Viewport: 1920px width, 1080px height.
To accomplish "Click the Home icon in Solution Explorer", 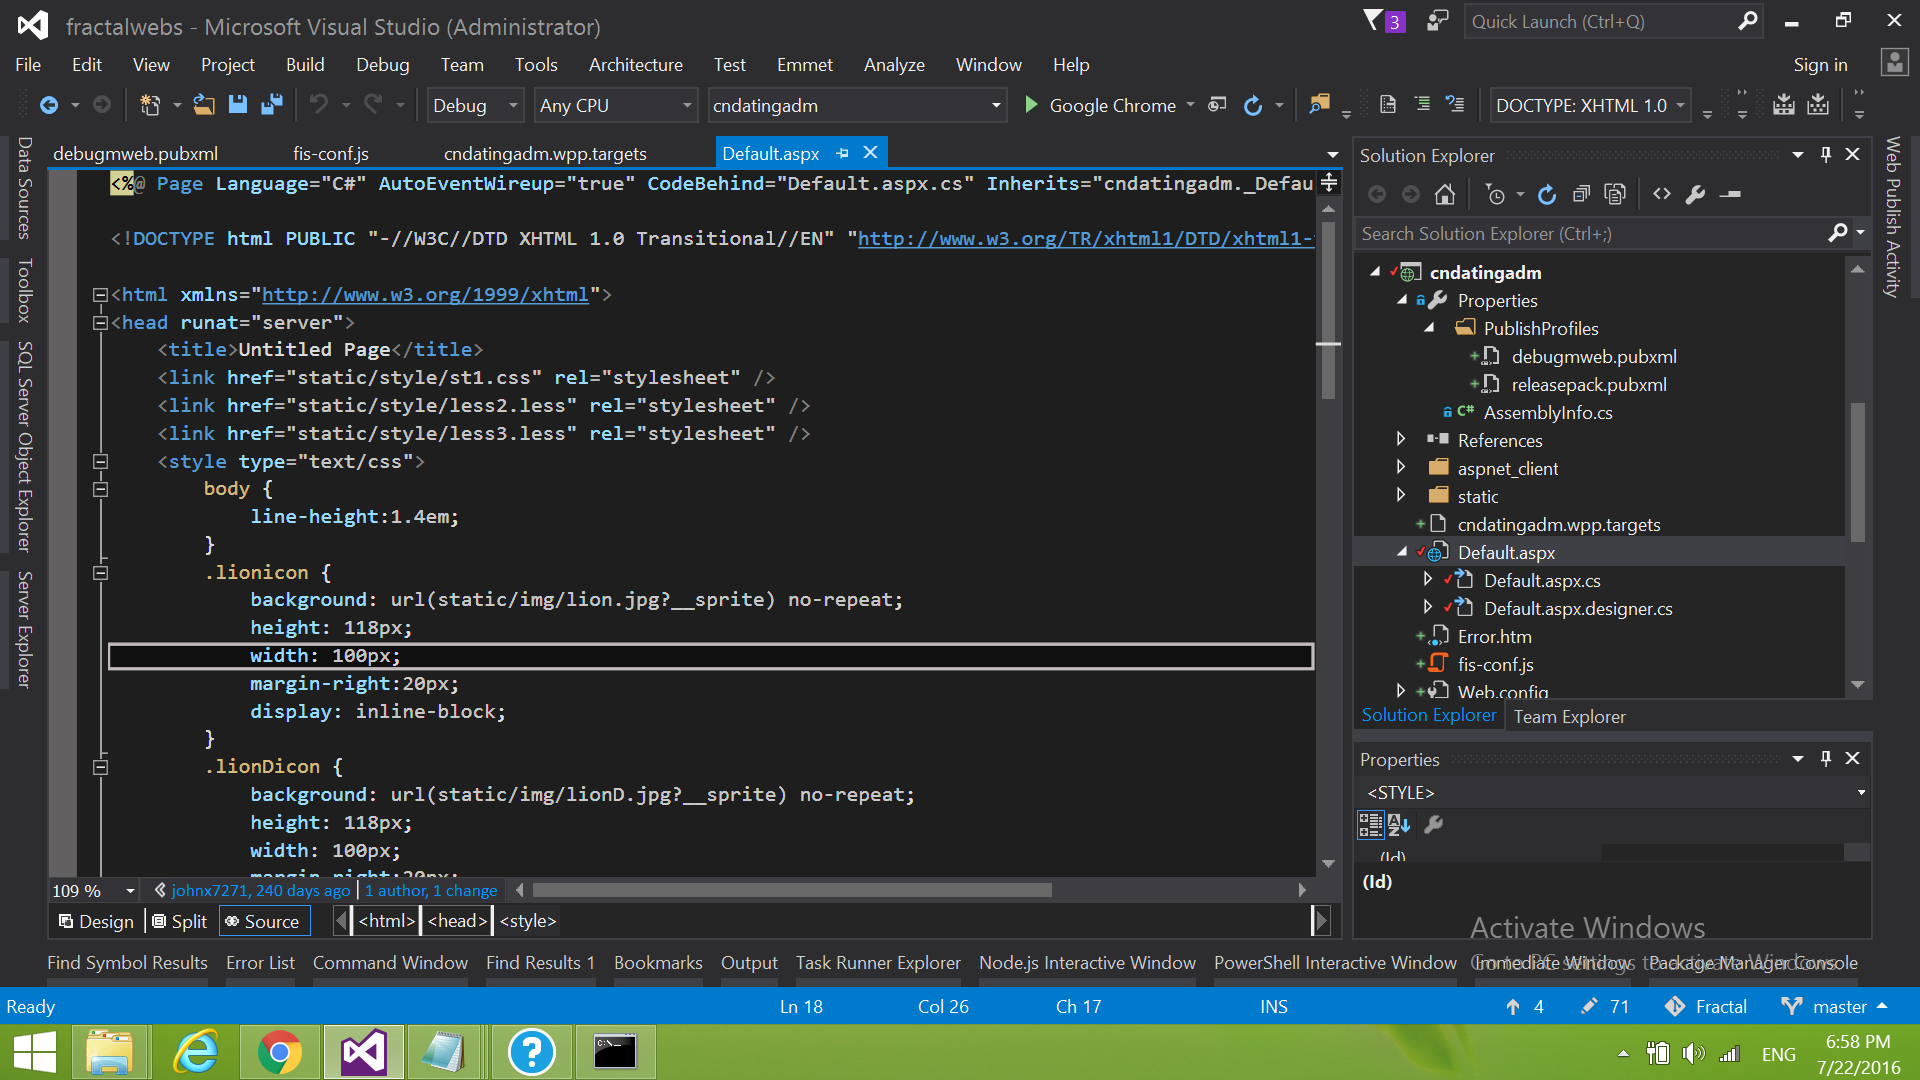I will click(1444, 194).
